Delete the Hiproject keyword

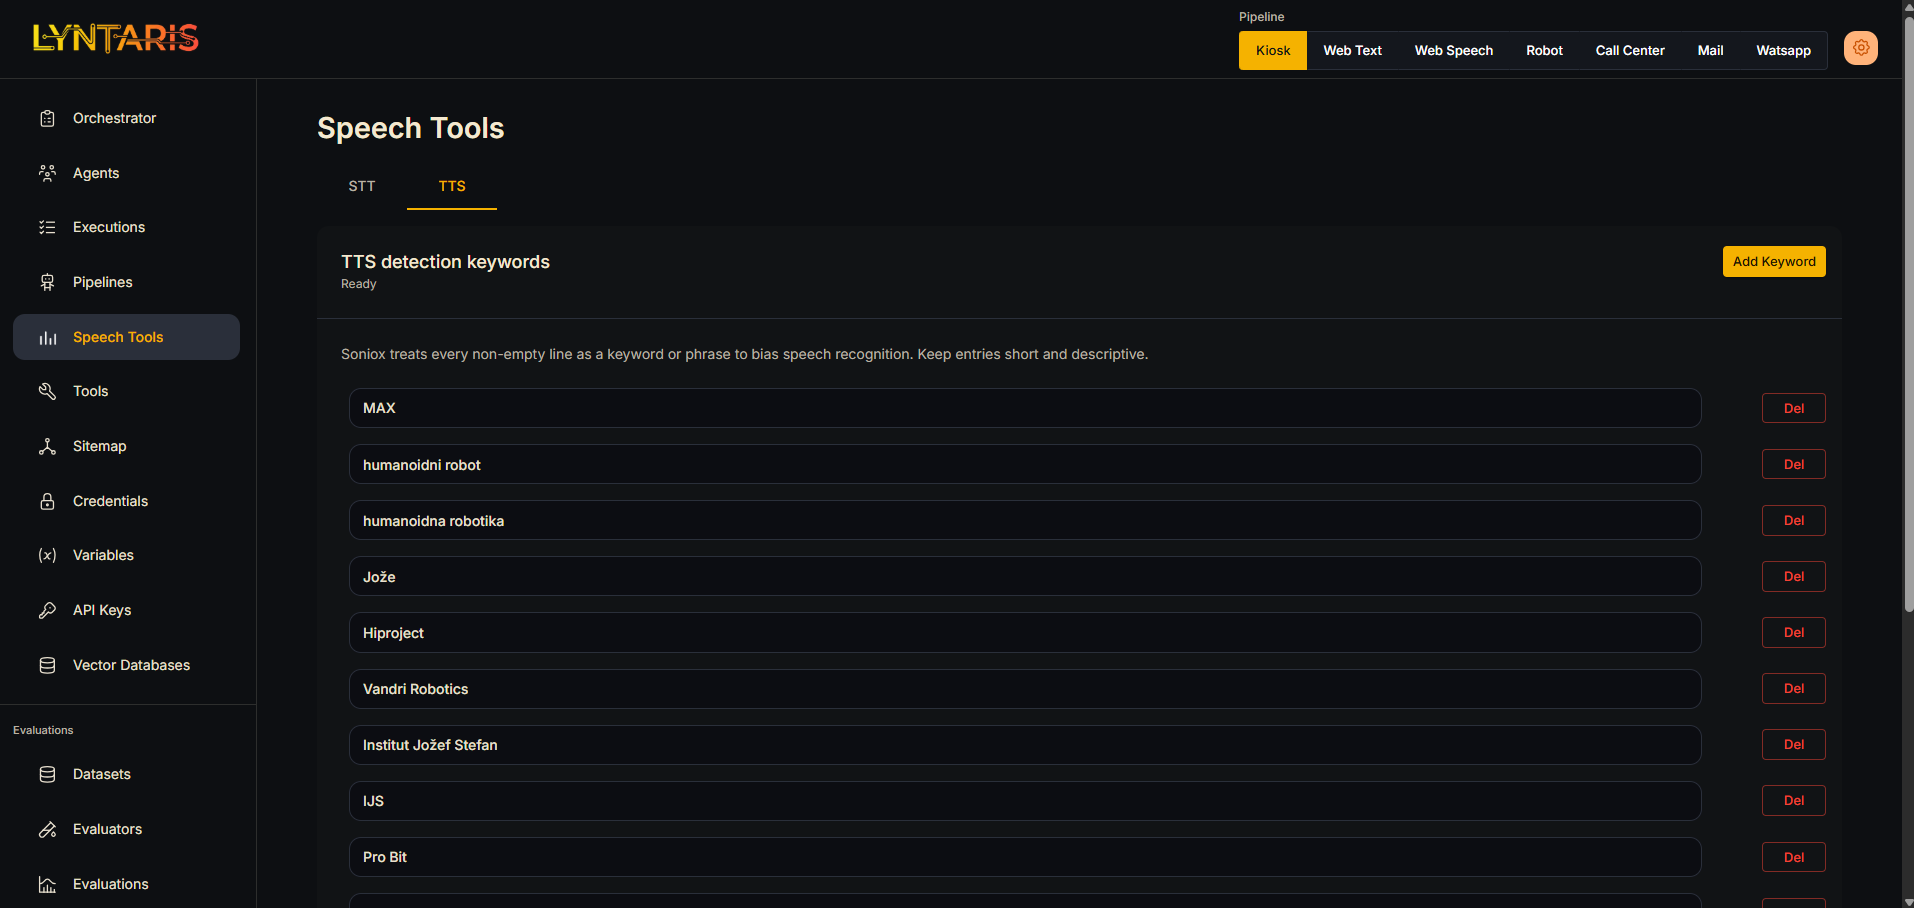(1793, 632)
